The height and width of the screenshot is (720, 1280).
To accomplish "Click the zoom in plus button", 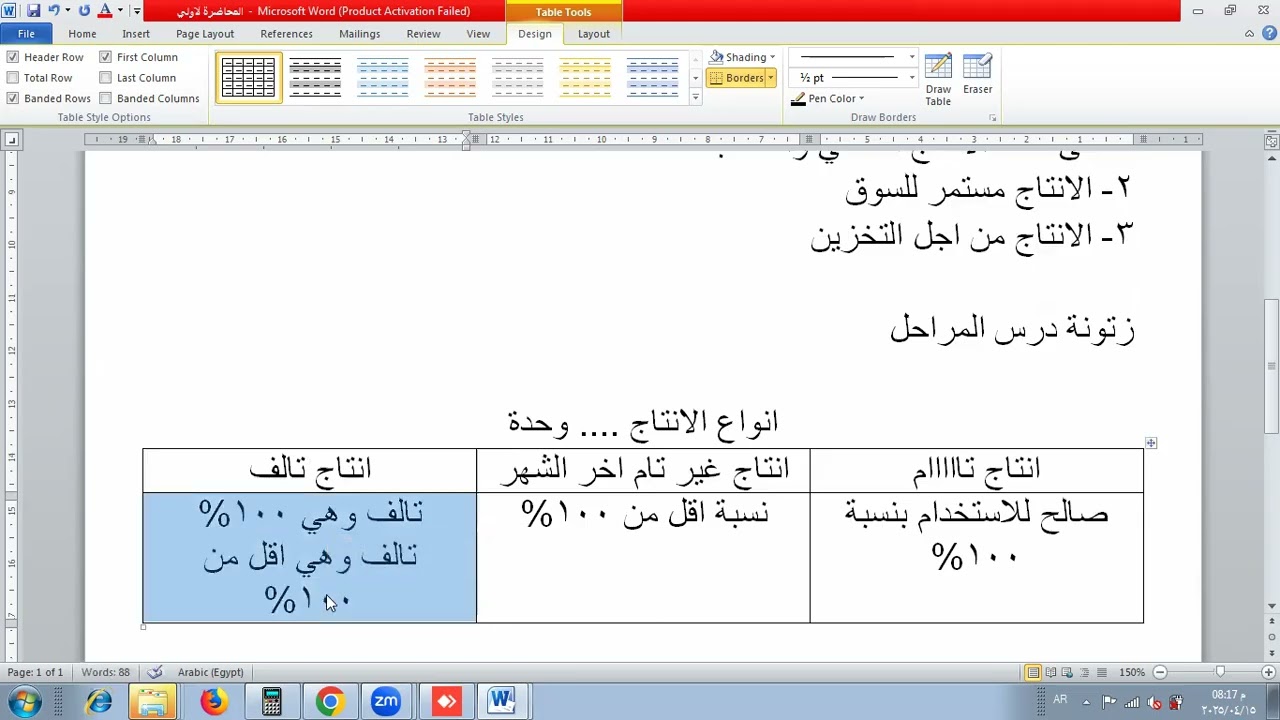I will [1268, 672].
